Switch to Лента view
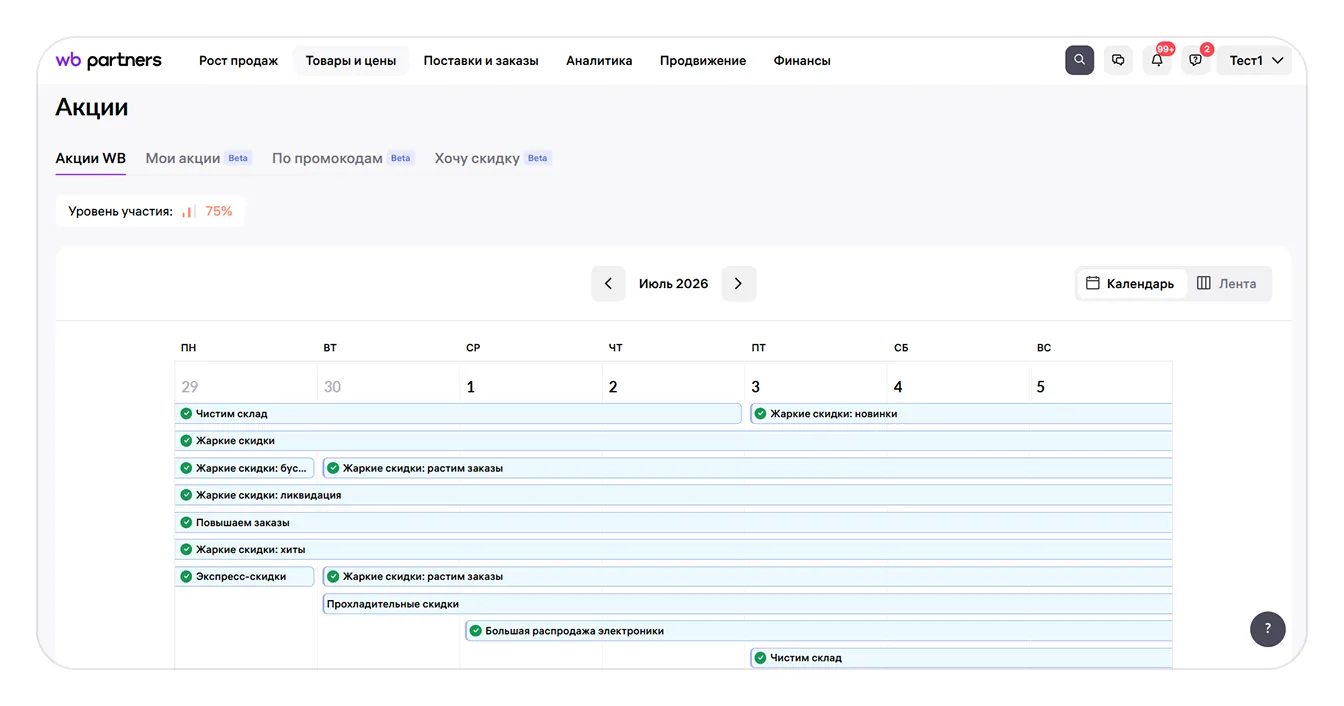Viewport: 1344px width, 706px height. pyautogui.click(x=1227, y=284)
